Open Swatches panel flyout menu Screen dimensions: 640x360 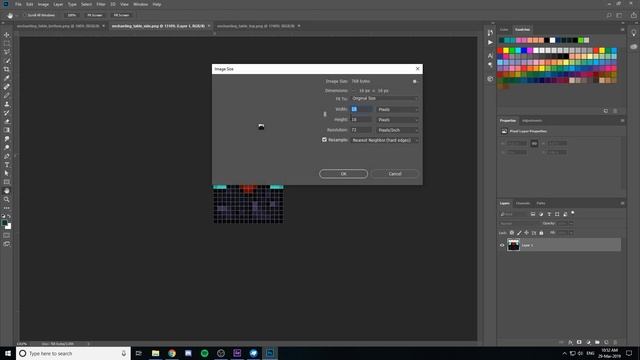pos(622,29)
